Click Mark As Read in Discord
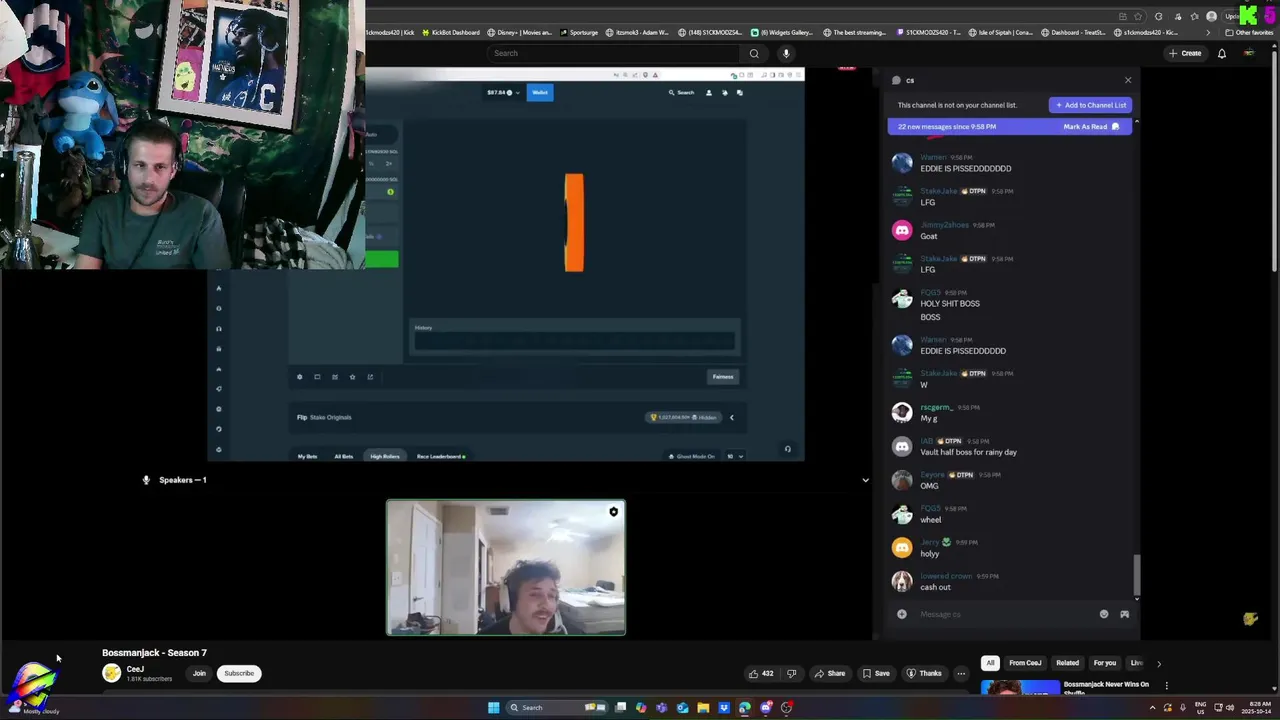1280x720 pixels. point(1091,127)
